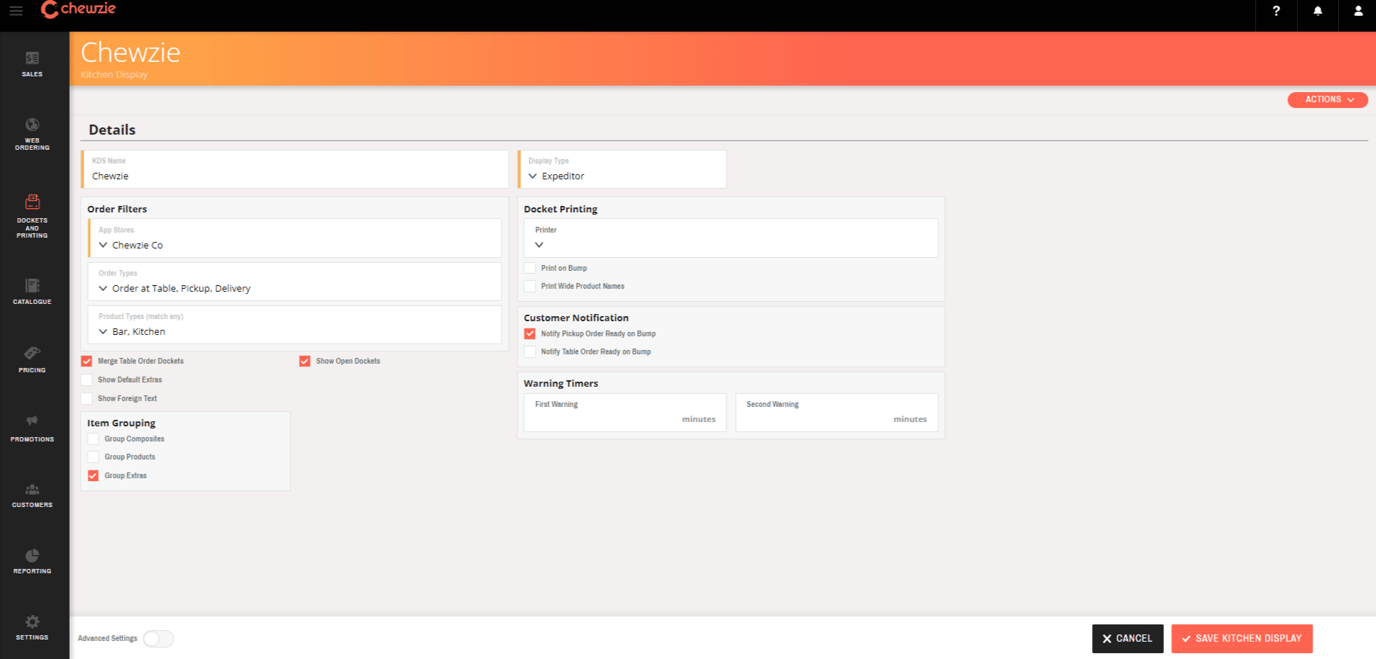Screen dimensions: 1376x659
Task: Toggle the Advanced Settings switch
Action: pyautogui.click(x=158, y=638)
